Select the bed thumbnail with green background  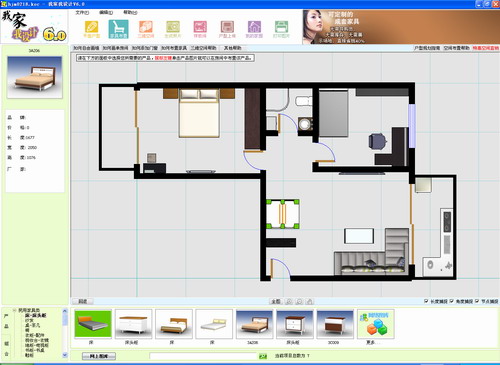coord(93,324)
